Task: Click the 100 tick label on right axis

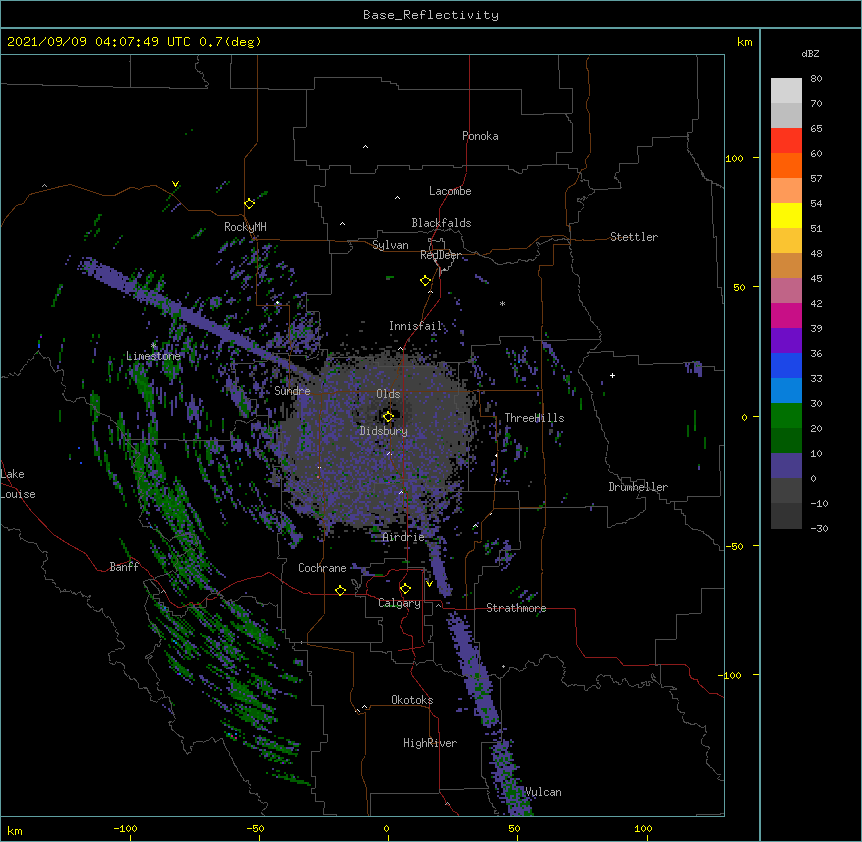Action: coord(734,158)
